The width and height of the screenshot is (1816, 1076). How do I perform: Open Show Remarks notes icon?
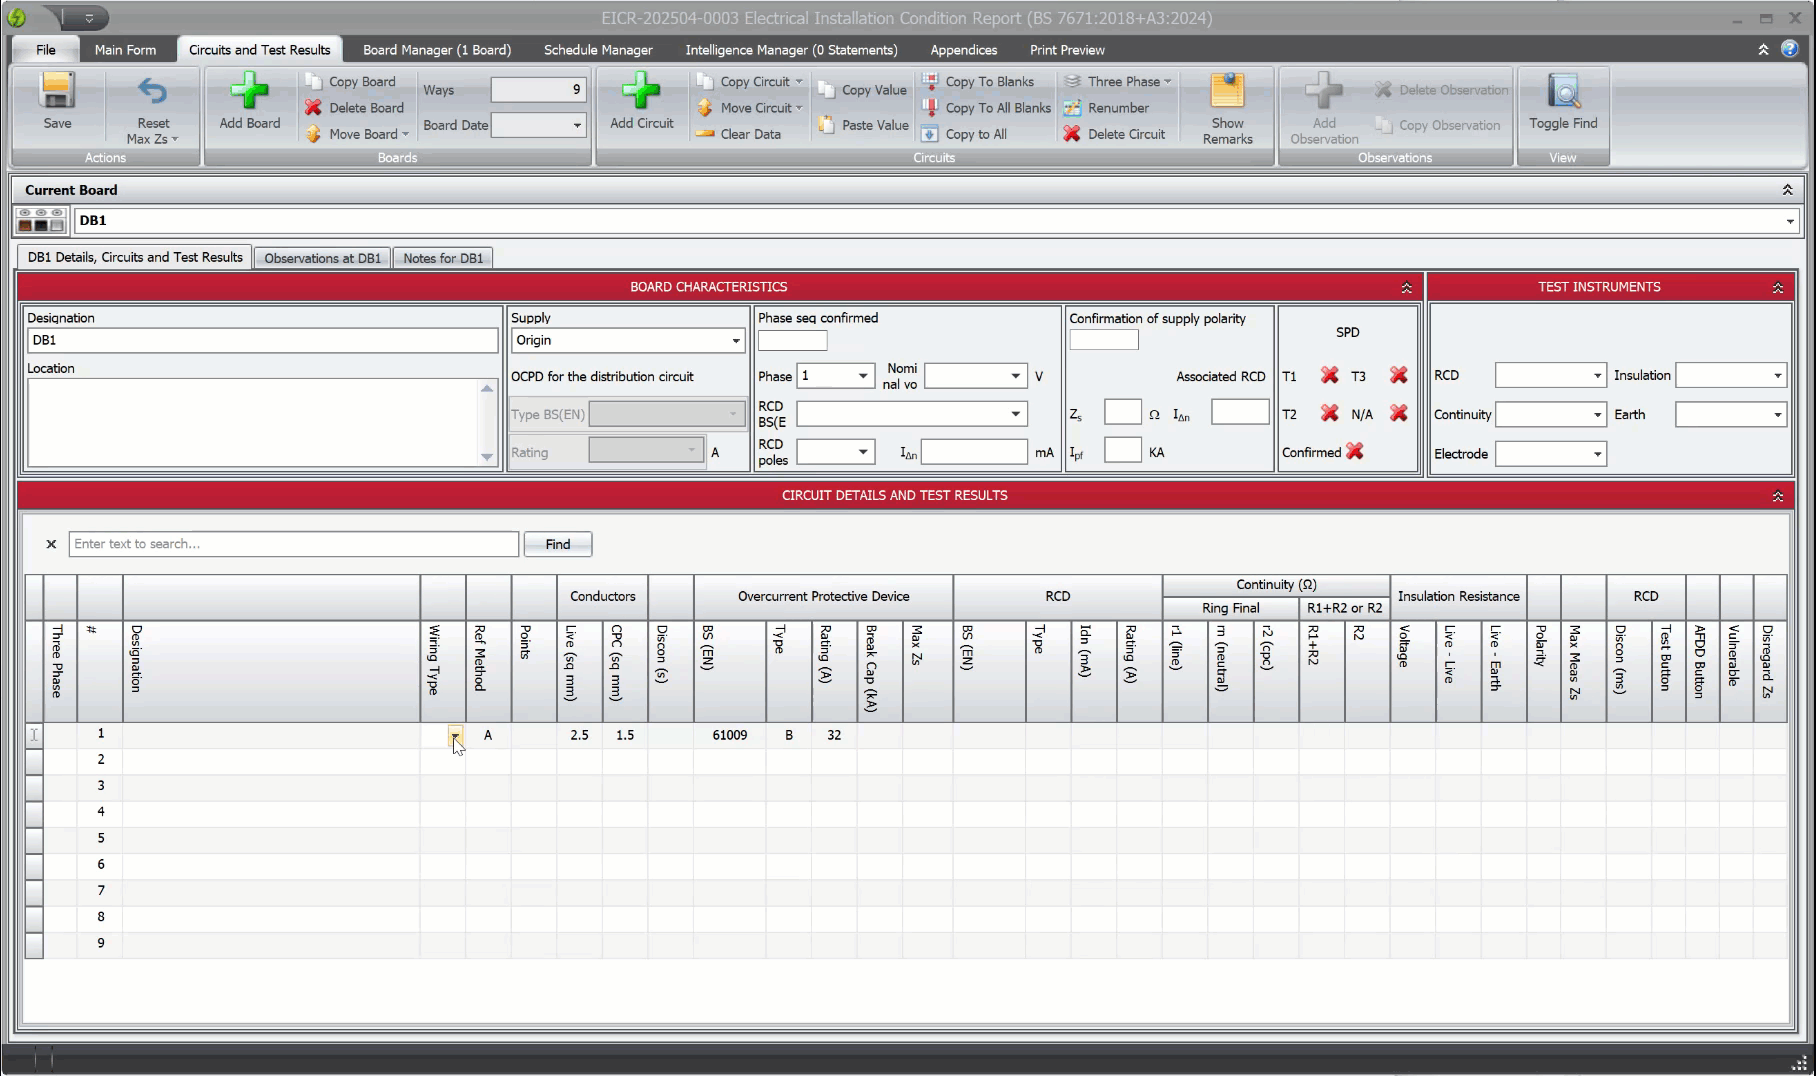click(1227, 92)
